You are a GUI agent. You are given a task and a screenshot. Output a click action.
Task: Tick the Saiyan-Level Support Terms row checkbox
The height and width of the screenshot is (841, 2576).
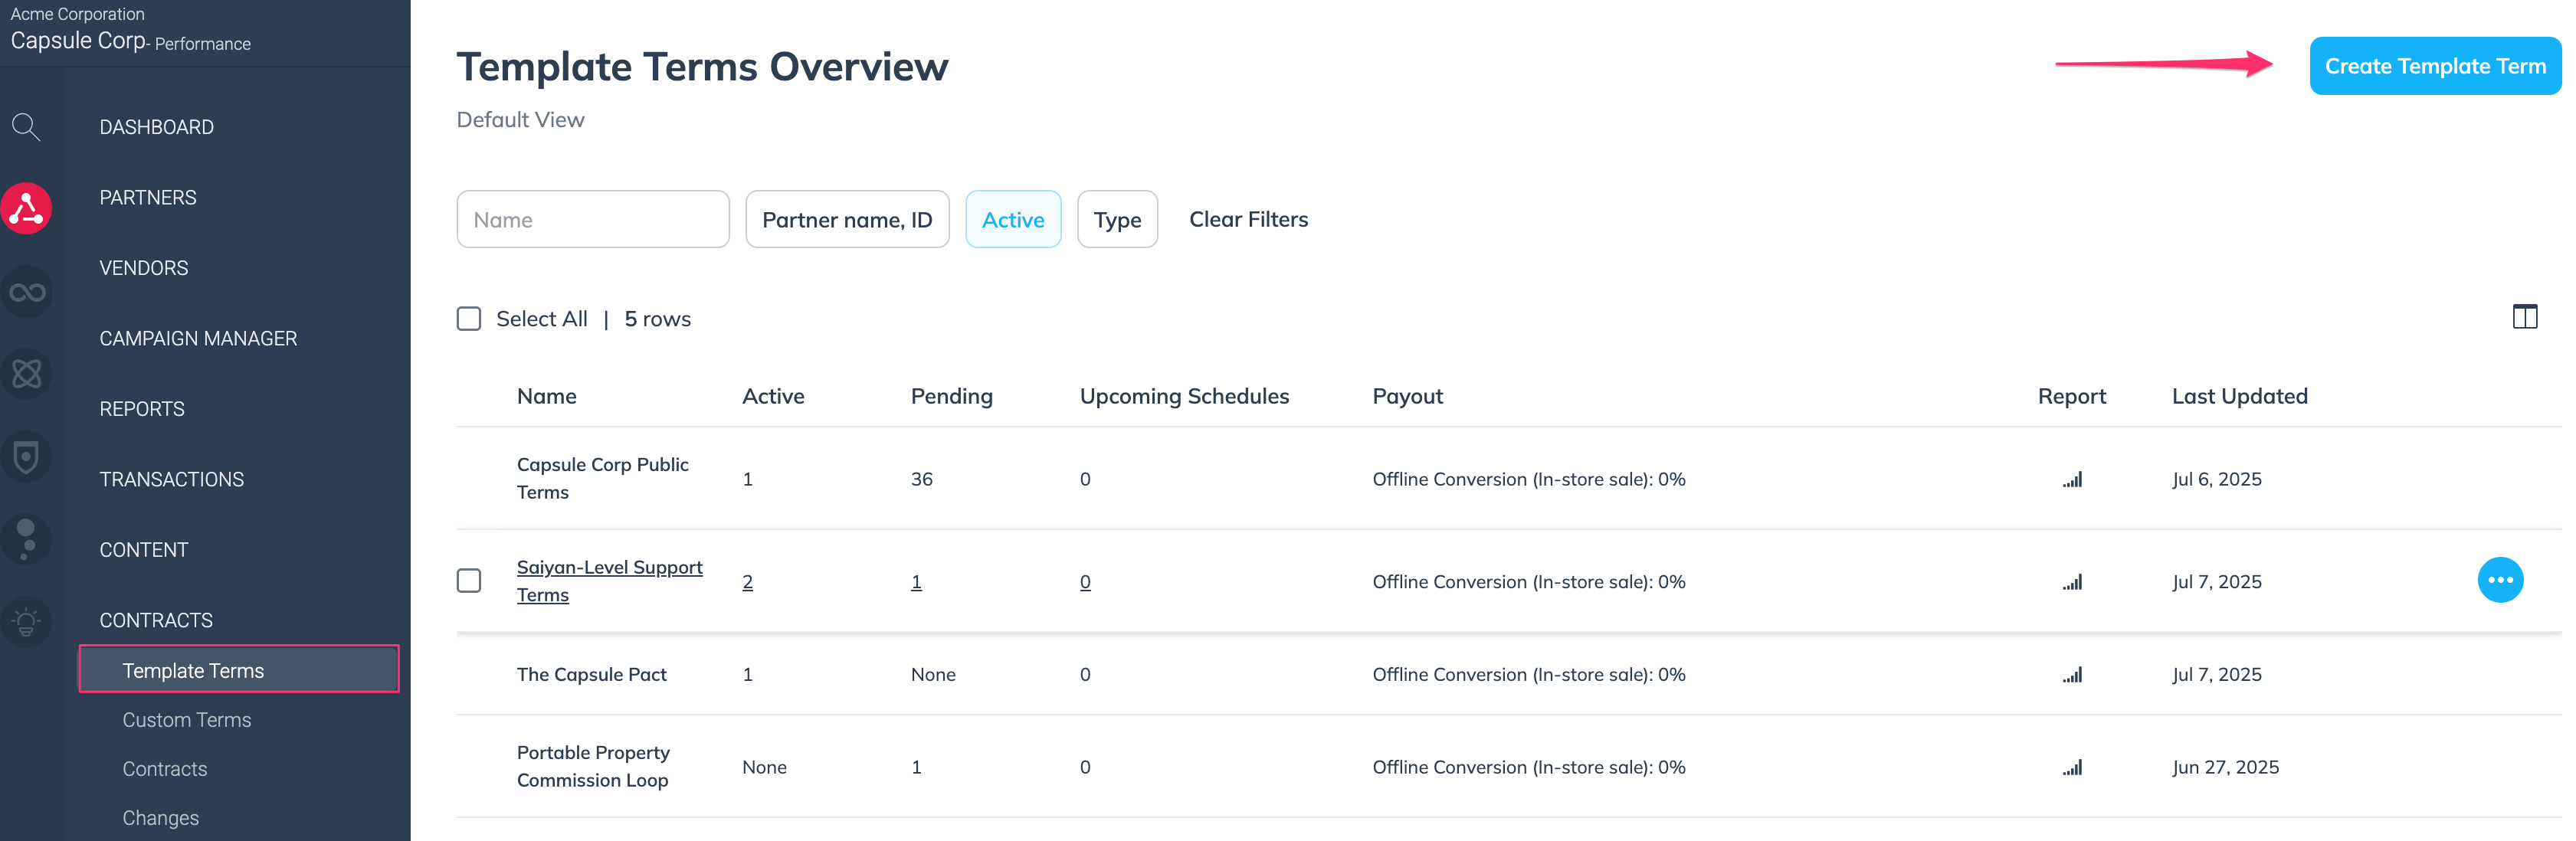tap(469, 581)
